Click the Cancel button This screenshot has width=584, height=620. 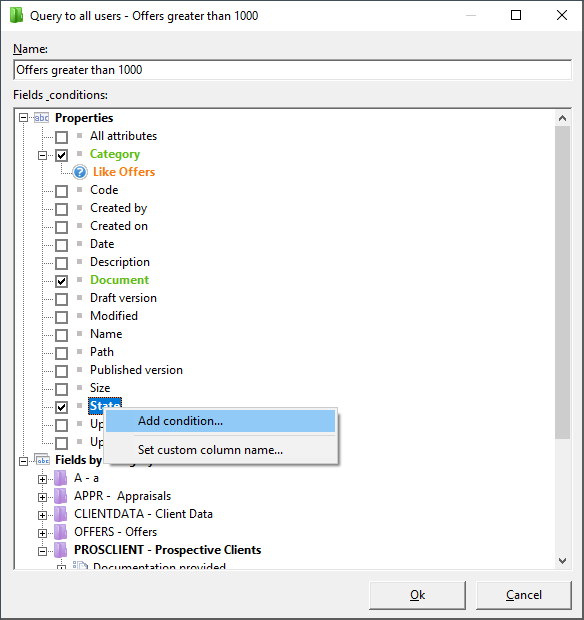coord(524,595)
